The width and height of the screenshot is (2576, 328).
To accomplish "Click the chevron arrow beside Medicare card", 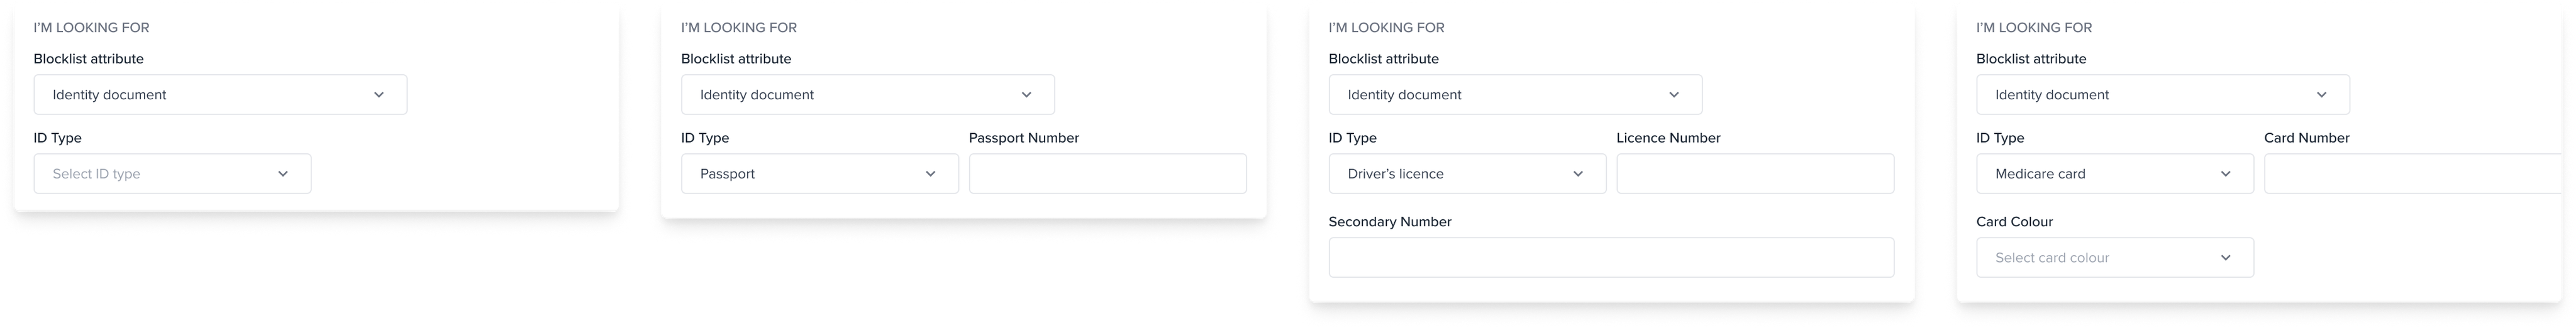I will (x=2226, y=174).
